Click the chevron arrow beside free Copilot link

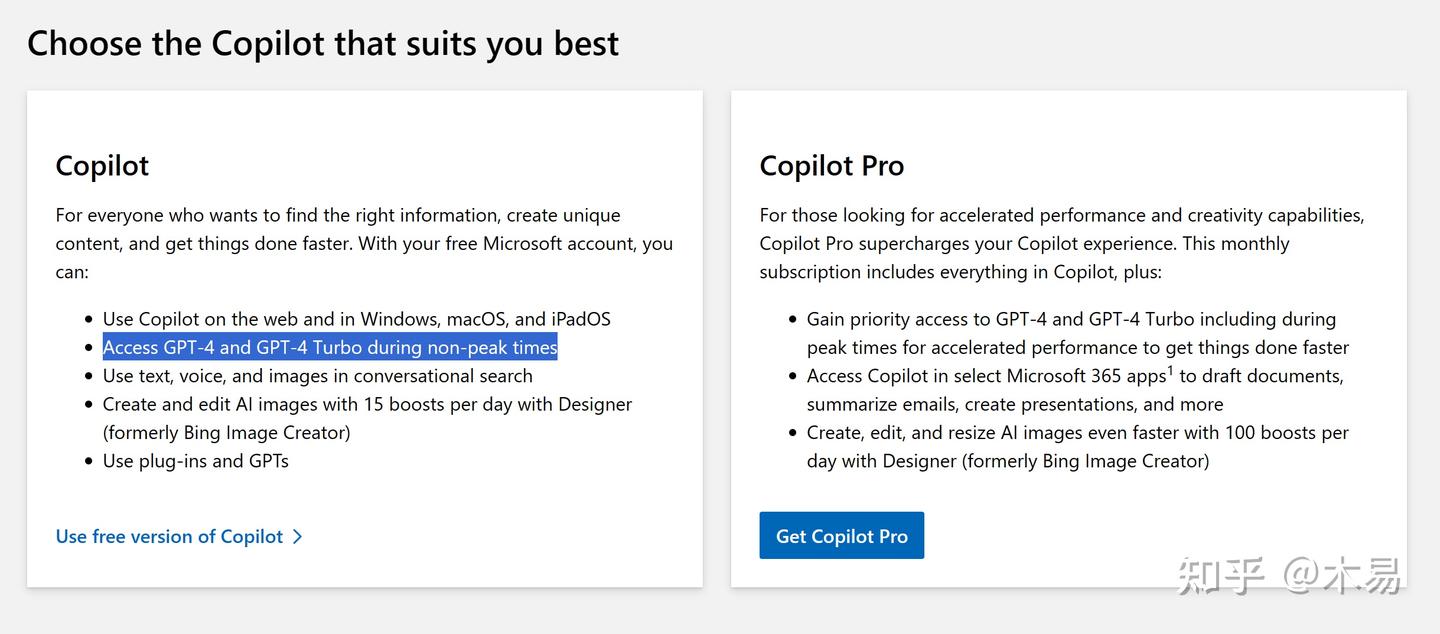(297, 537)
